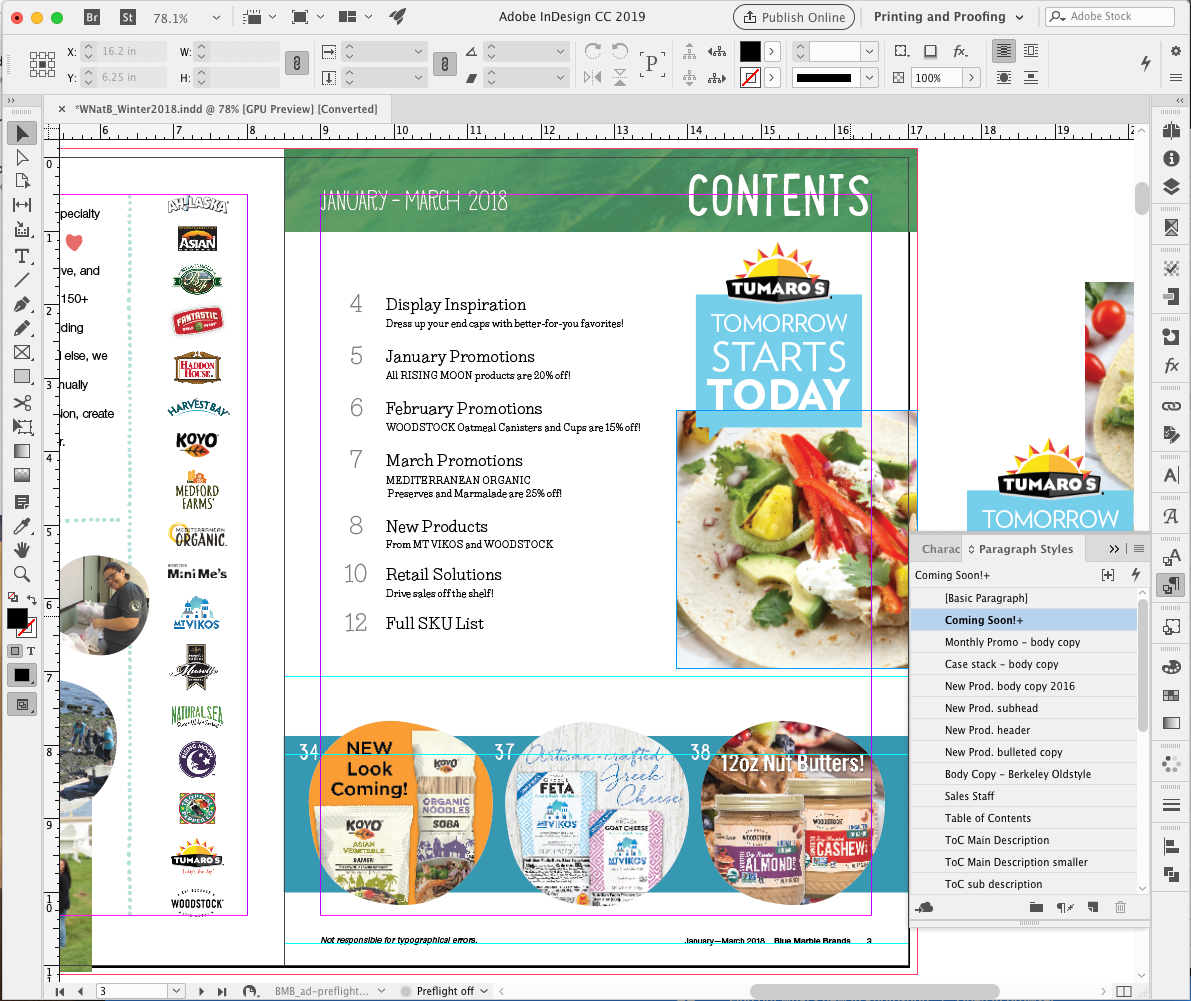Select the Pencil tool

click(22, 328)
